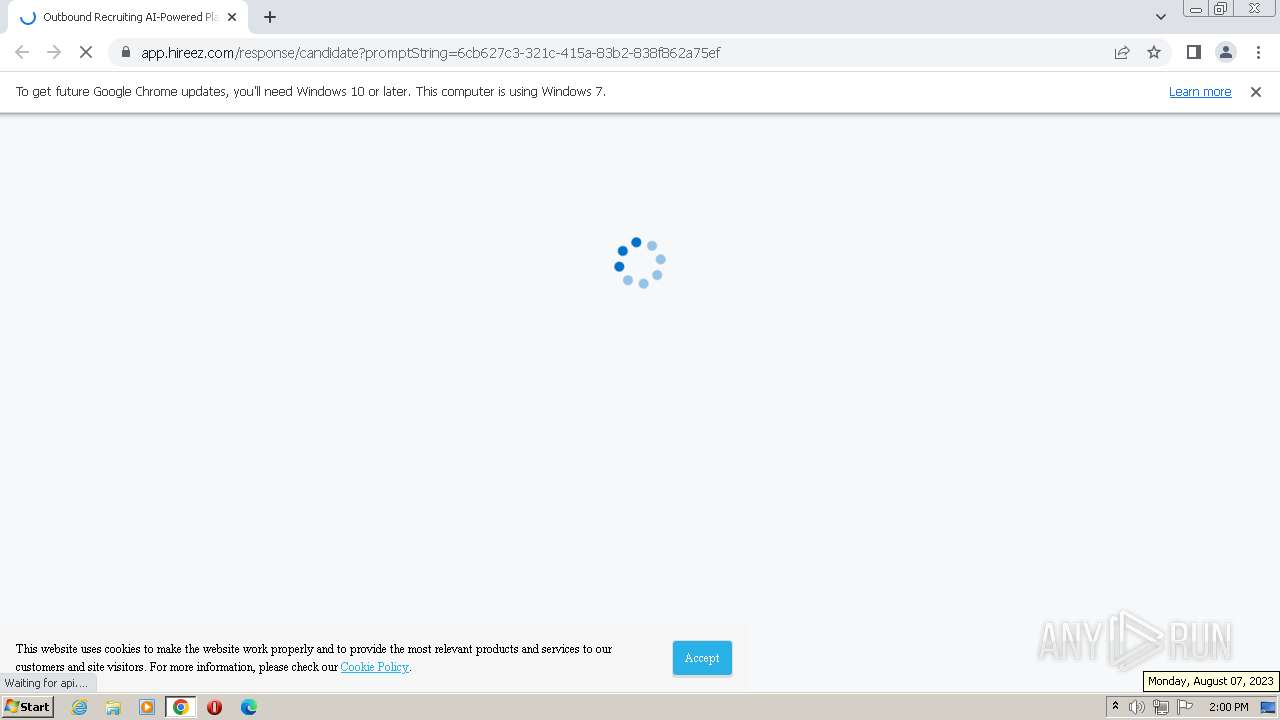Close the Outbound Recruiting tab
1280x720 pixels.
pos(232,17)
